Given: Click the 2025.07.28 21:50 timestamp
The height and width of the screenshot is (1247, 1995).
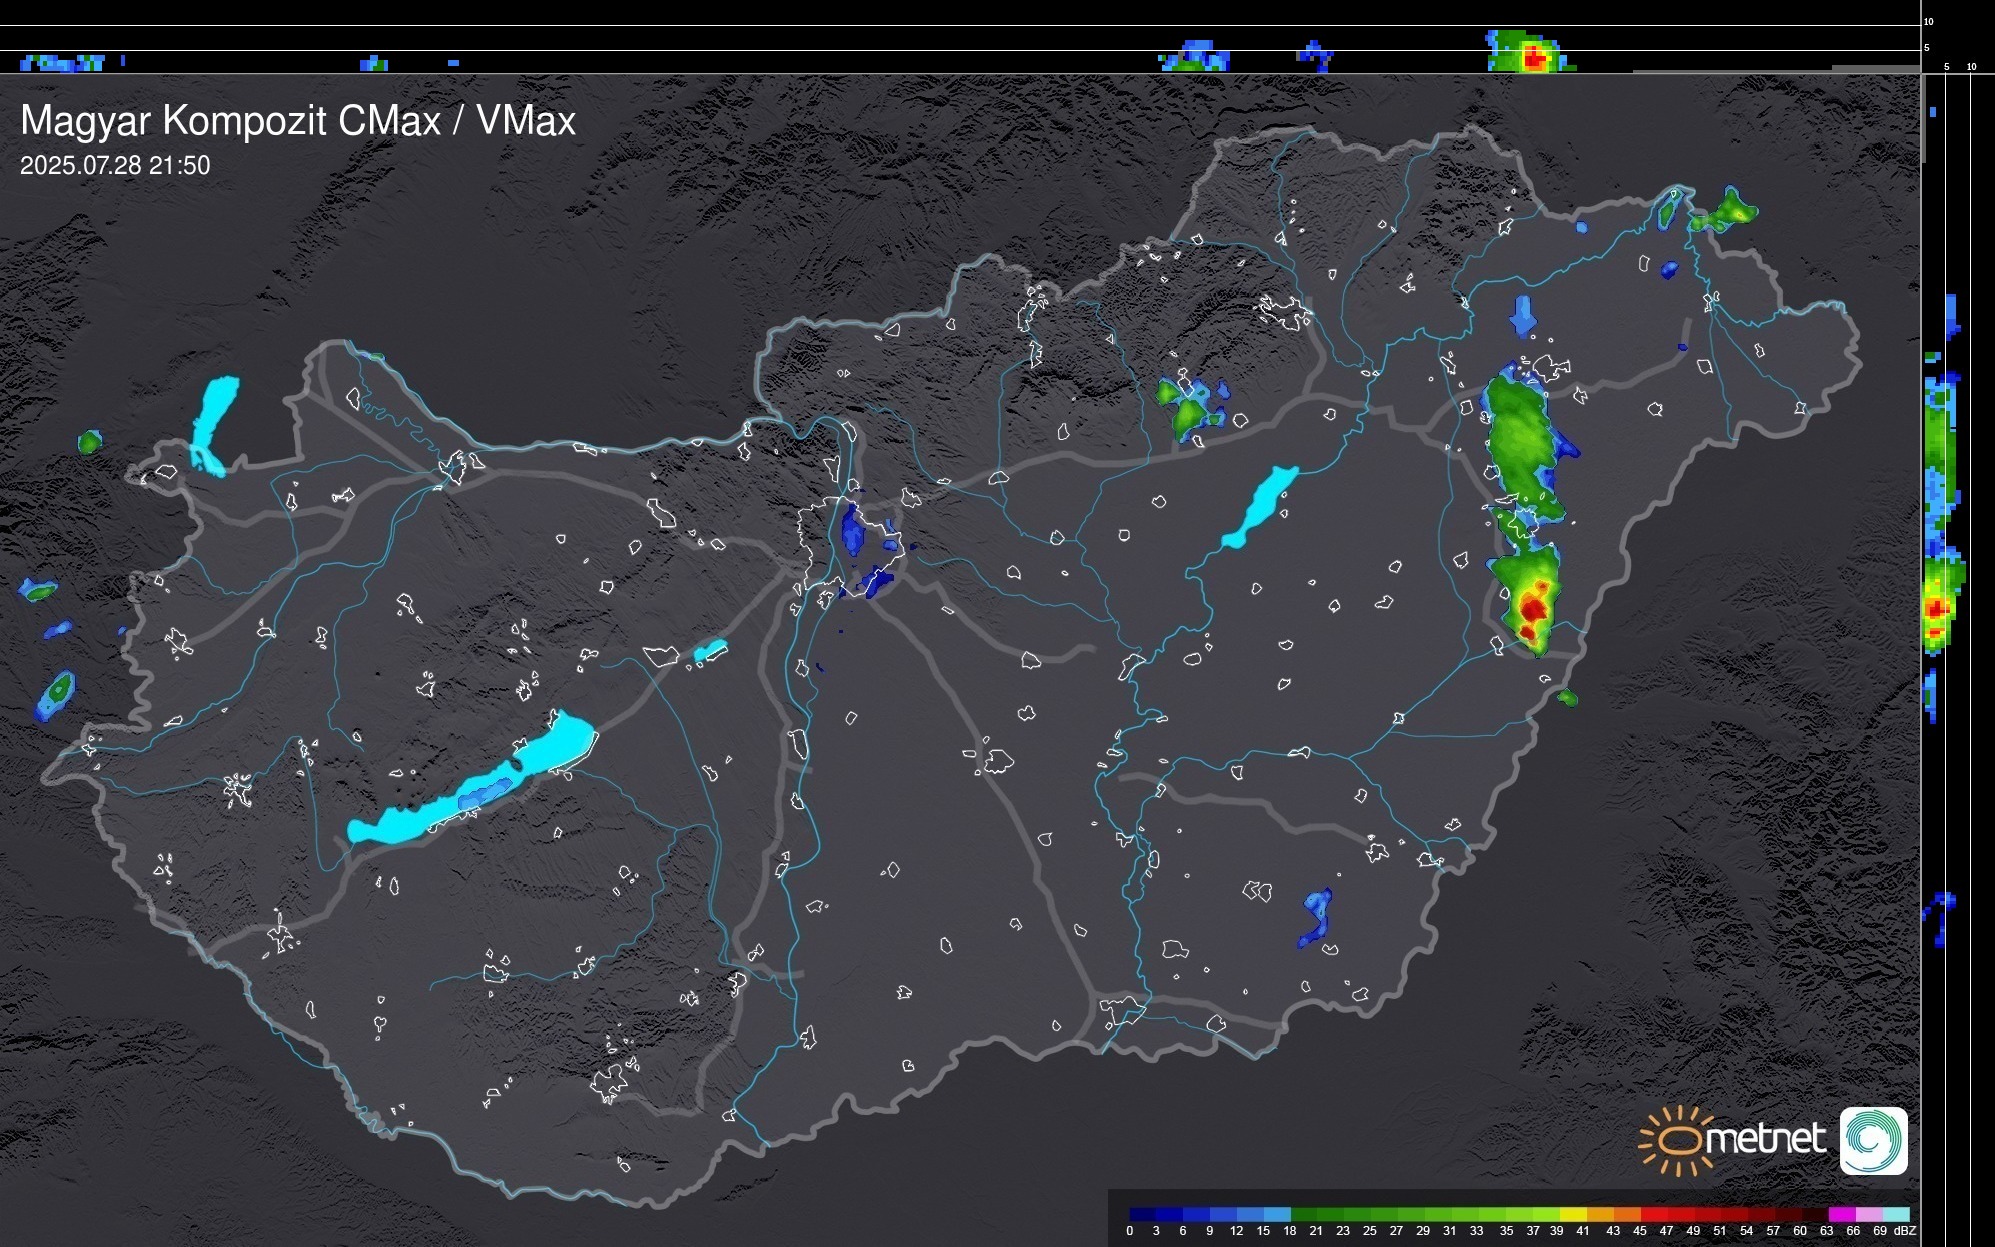Looking at the screenshot, I should pos(115,166).
